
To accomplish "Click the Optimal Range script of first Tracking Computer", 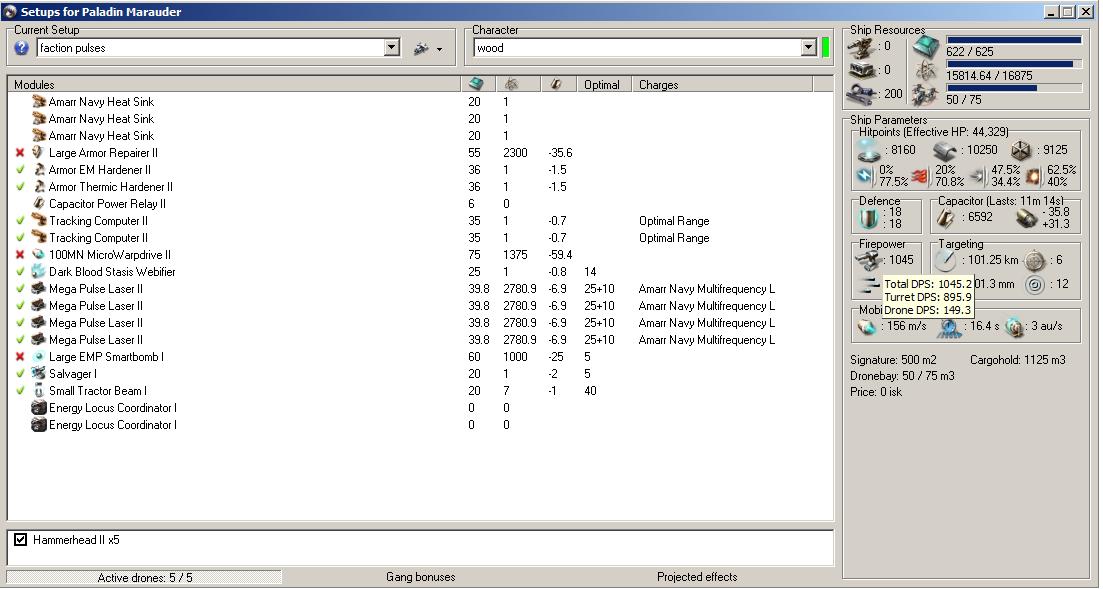I will point(674,220).
